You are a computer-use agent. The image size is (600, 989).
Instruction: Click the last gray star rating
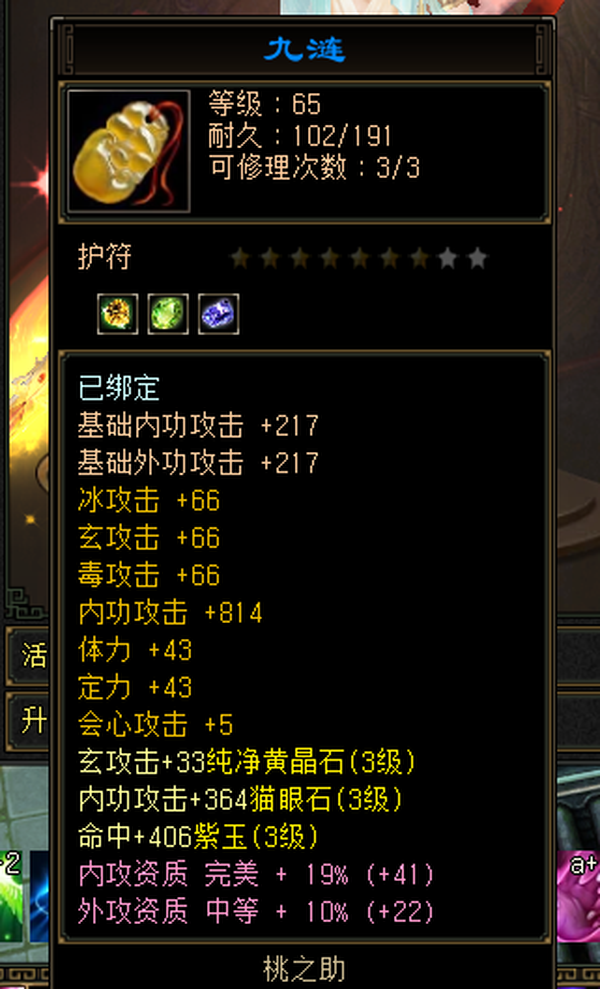point(478,257)
